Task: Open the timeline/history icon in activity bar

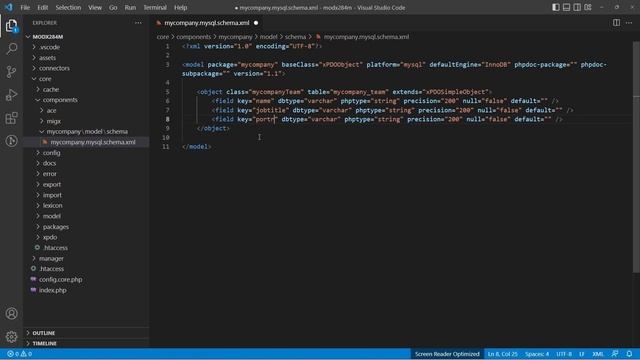Action: (11, 141)
